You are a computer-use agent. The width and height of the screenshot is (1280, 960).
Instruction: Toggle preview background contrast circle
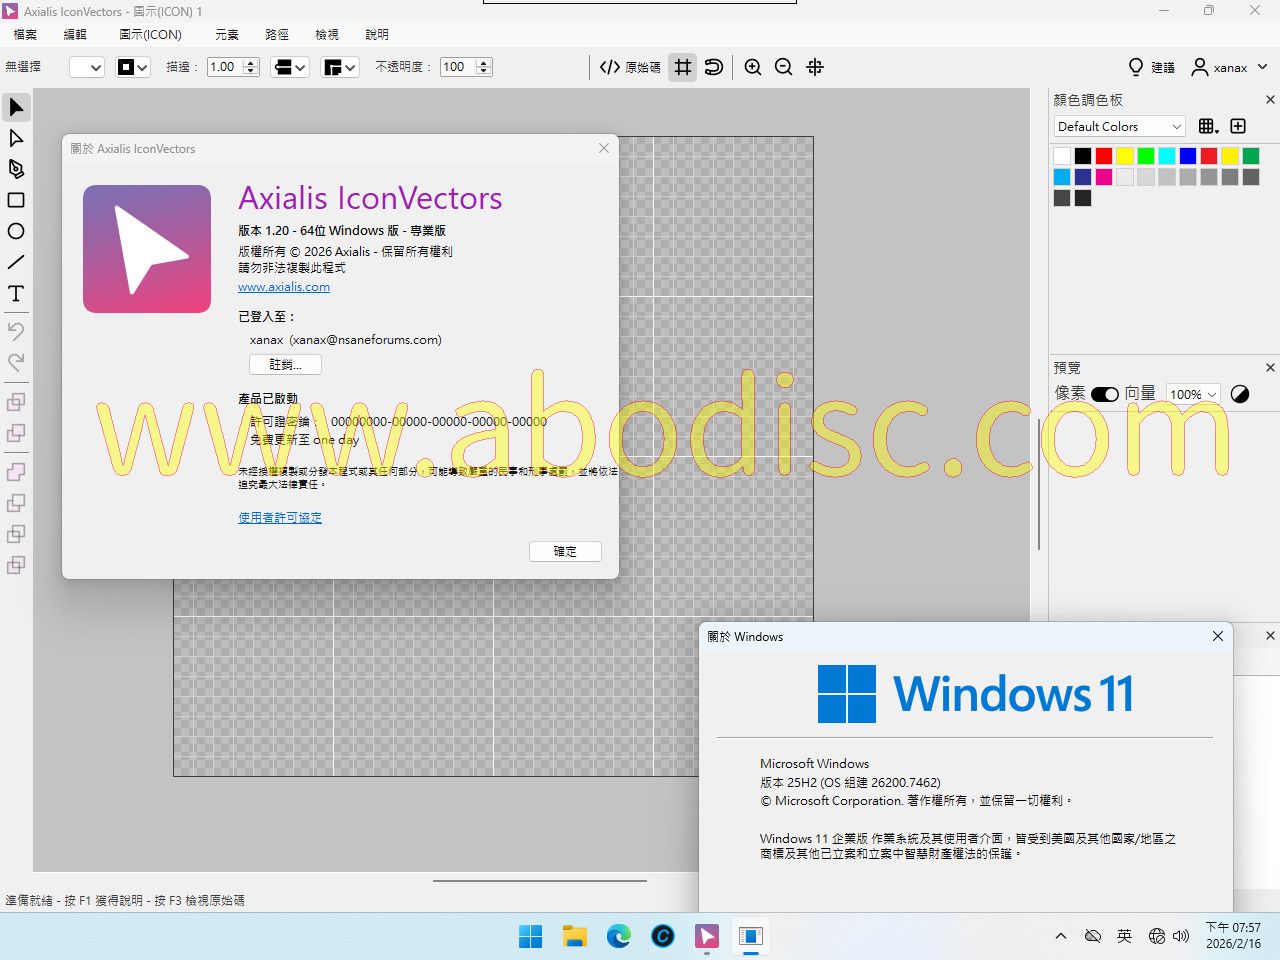pos(1240,394)
